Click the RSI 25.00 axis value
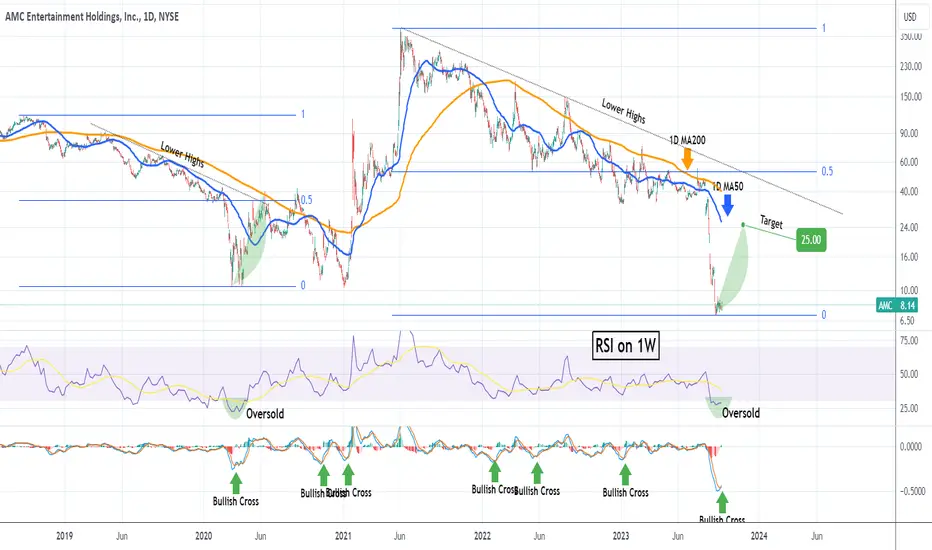 (909, 408)
